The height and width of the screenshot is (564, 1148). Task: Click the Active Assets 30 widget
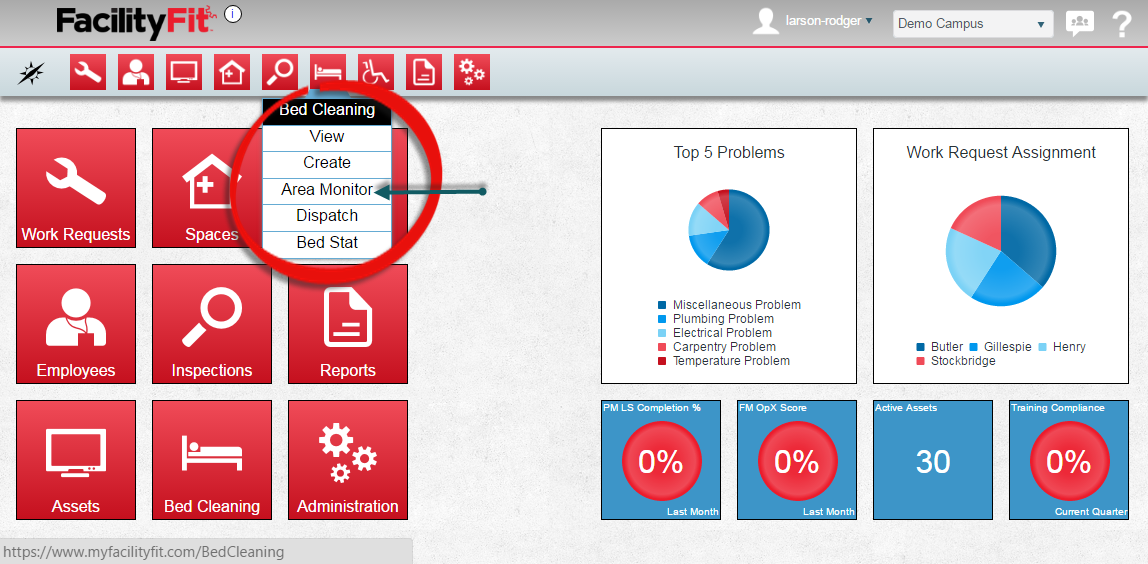tap(932, 460)
